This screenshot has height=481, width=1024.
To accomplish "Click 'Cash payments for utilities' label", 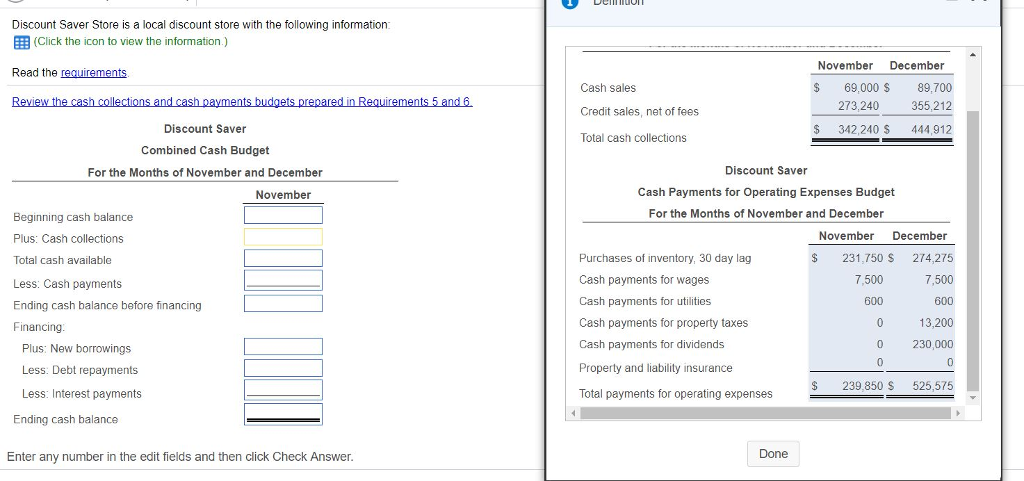I will point(645,301).
